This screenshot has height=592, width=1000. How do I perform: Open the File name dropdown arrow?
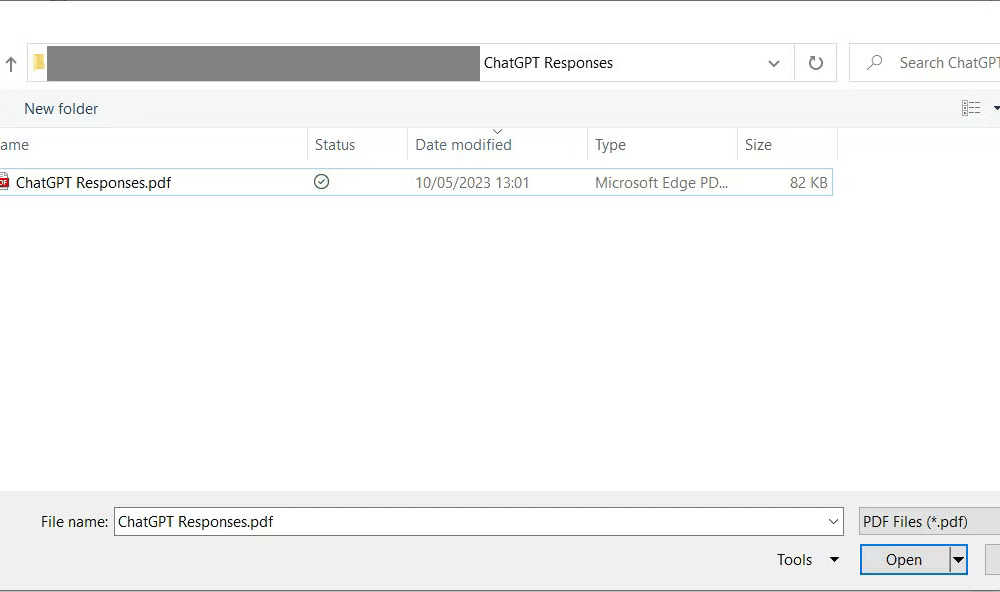point(833,521)
